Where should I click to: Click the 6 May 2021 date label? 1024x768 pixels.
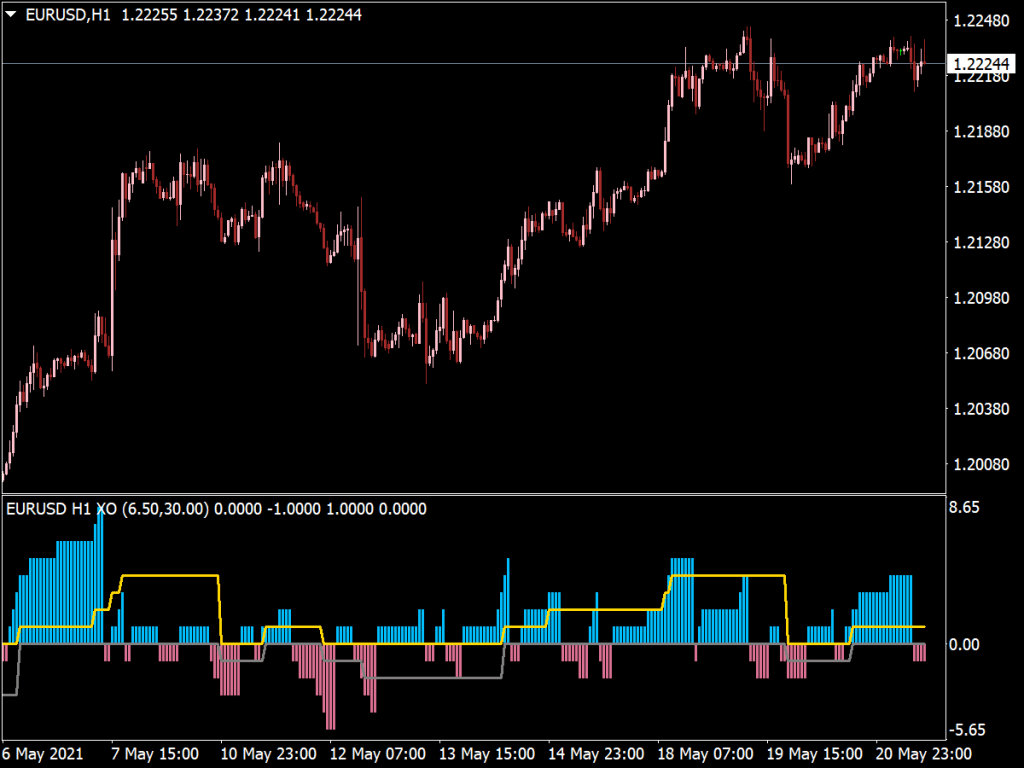40,755
